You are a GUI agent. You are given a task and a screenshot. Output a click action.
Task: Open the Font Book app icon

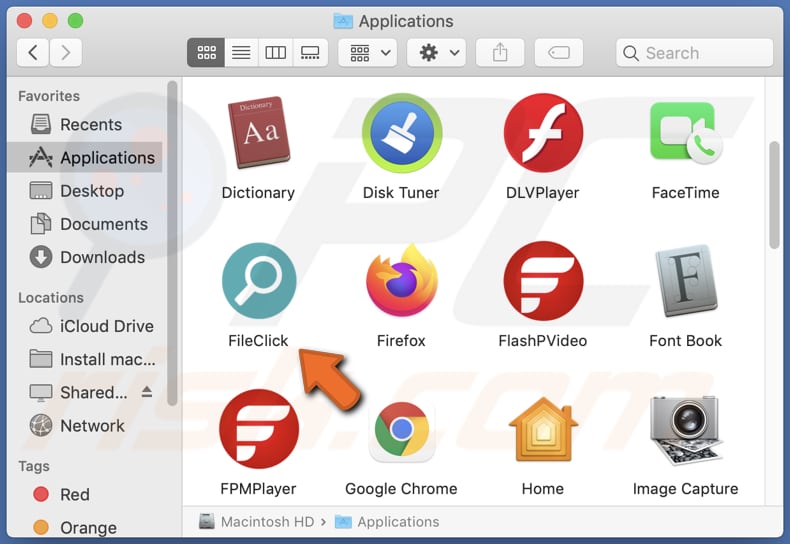686,281
